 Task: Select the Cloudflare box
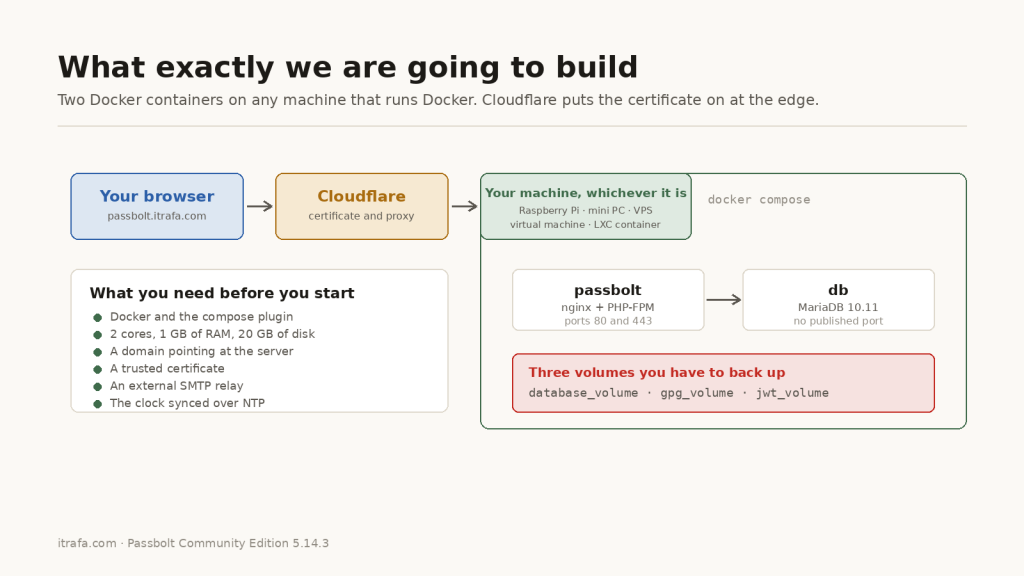click(362, 206)
